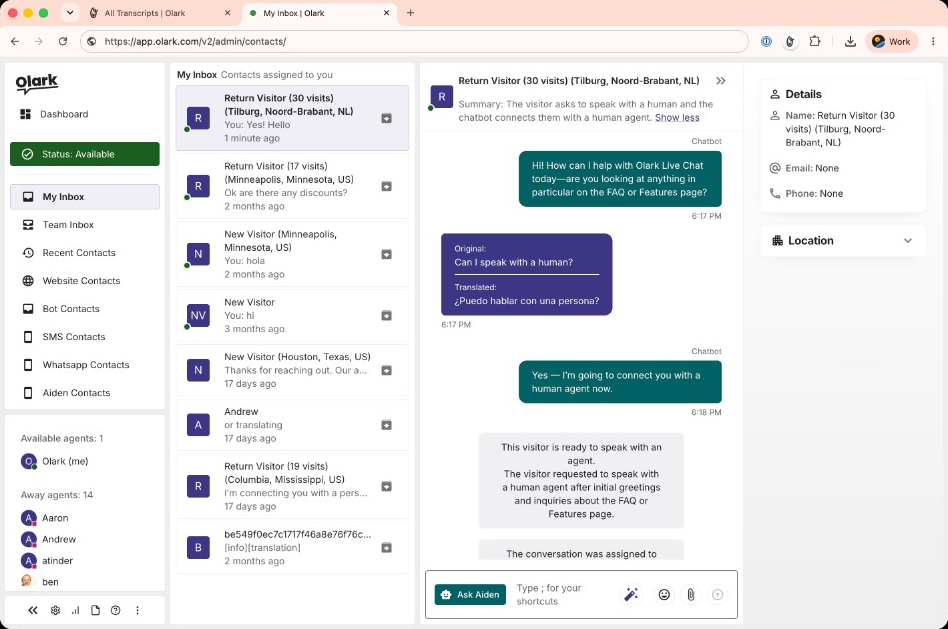Archive Return Visitor Columbia conversation
The height and width of the screenshot is (629, 948).
point(386,486)
